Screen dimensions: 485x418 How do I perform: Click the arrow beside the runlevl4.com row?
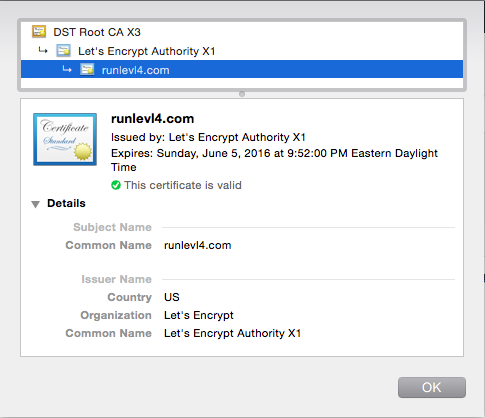(67, 69)
